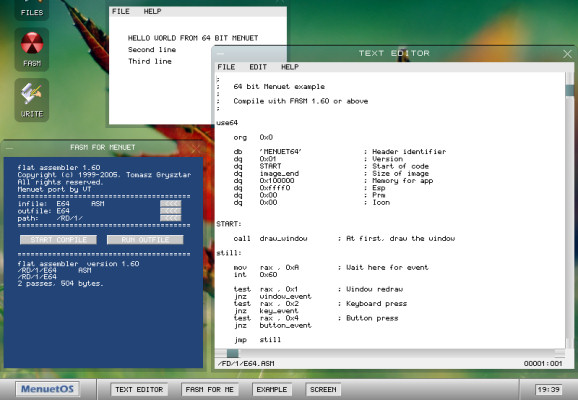
Task: Click START COMPILE button in FASM
Action: tap(58, 240)
